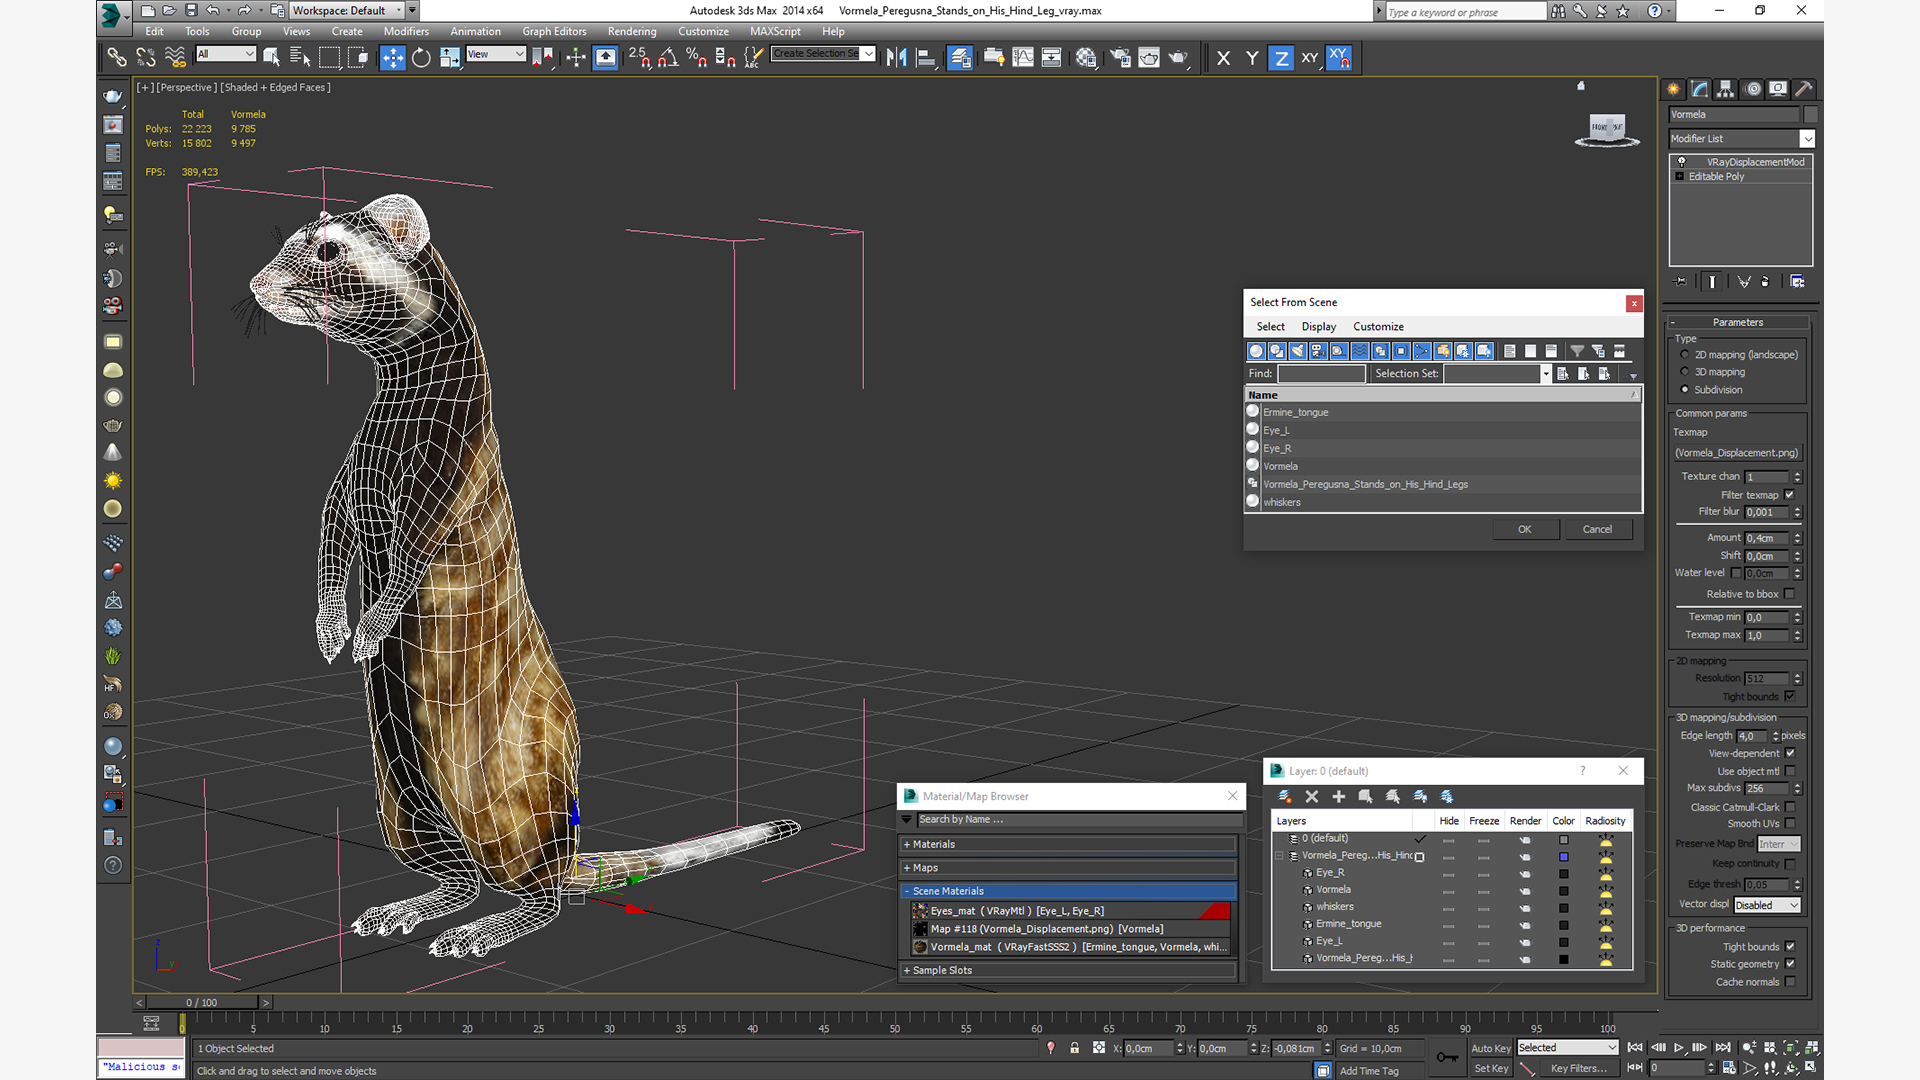
Task: Enable Classic Catmull-Clark checkbox
Action: click(1790, 807)
